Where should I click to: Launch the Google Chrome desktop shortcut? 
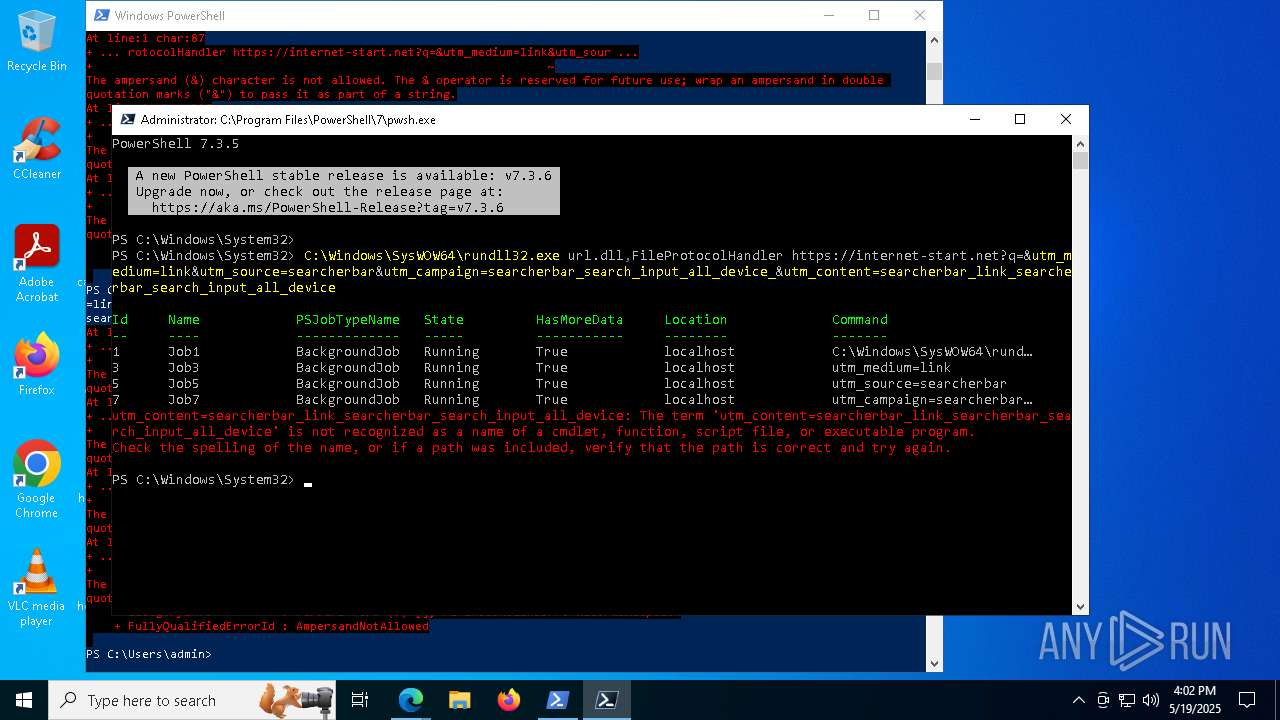pyautogui.click(x=37, y=480)
